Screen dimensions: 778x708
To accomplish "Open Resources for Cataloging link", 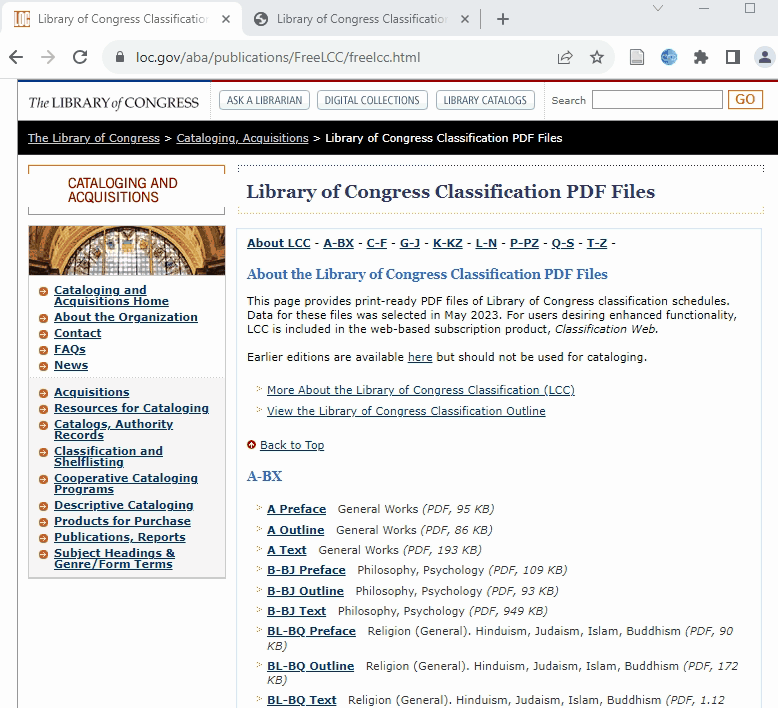I will 131,408.
